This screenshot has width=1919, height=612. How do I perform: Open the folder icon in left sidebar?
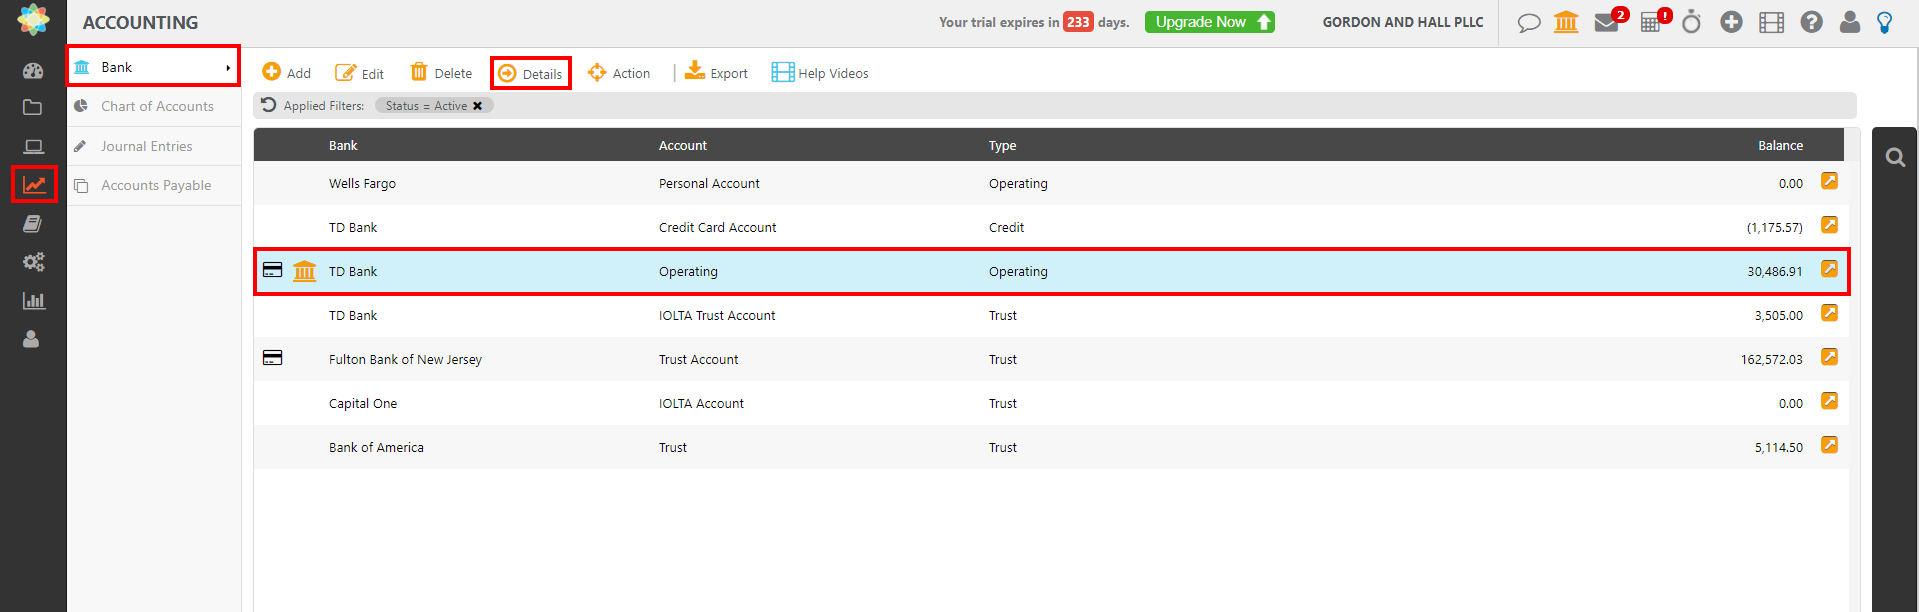[33, 107]
